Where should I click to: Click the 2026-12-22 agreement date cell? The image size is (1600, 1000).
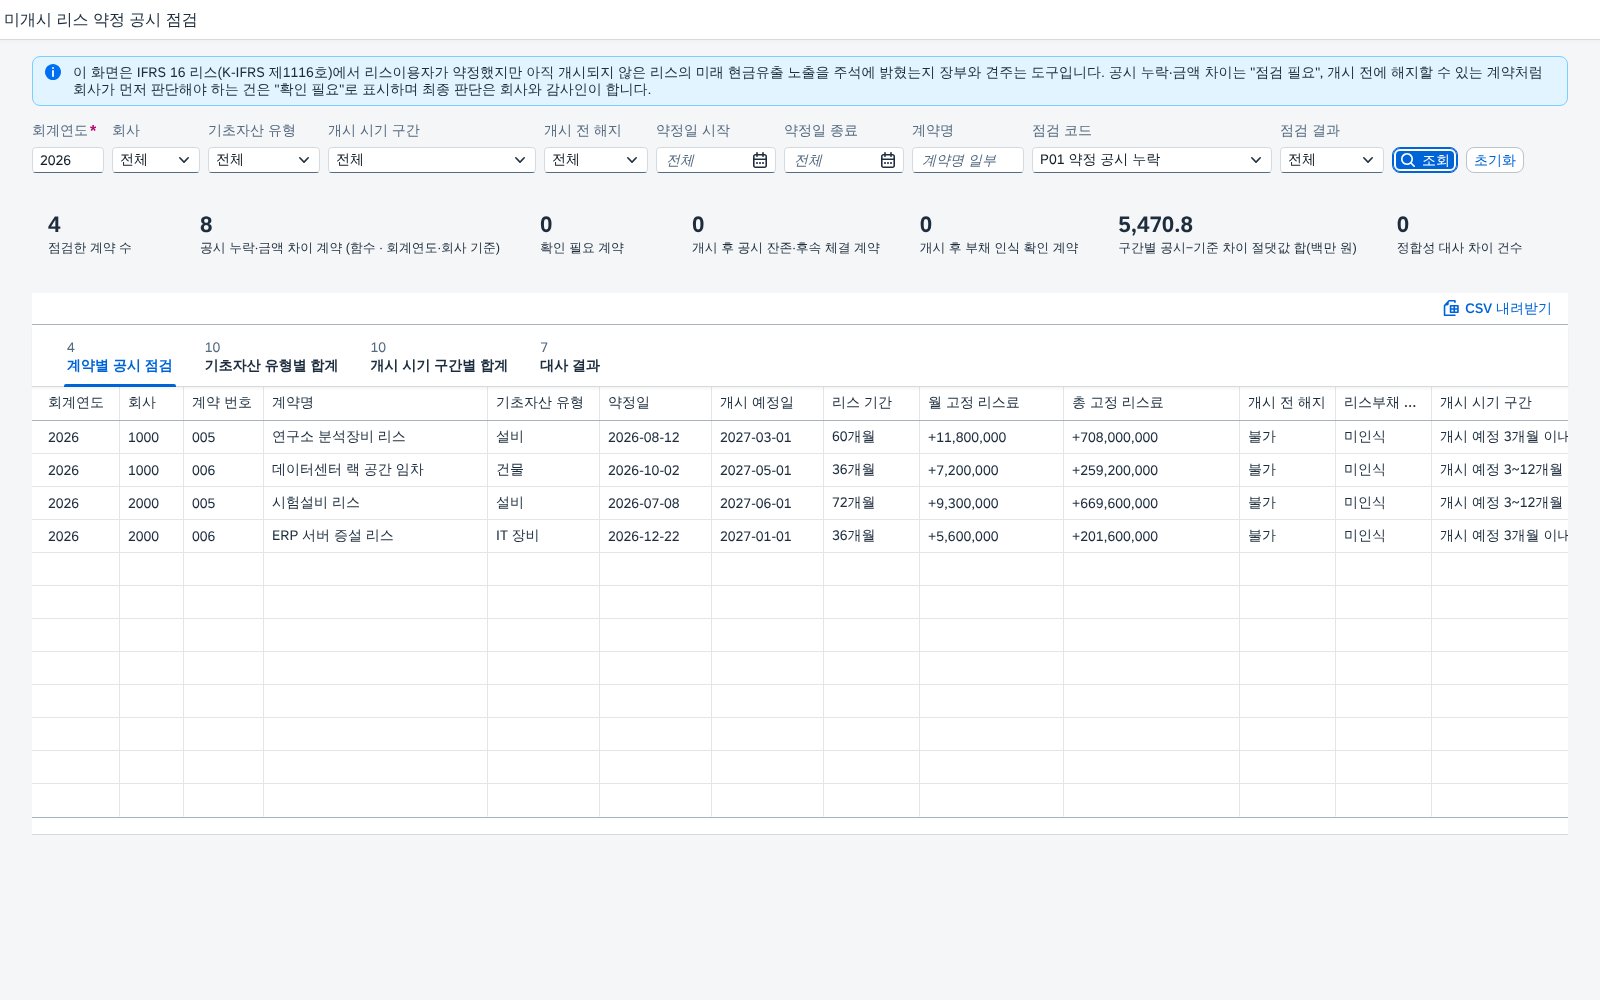click(x=655, y=536)
